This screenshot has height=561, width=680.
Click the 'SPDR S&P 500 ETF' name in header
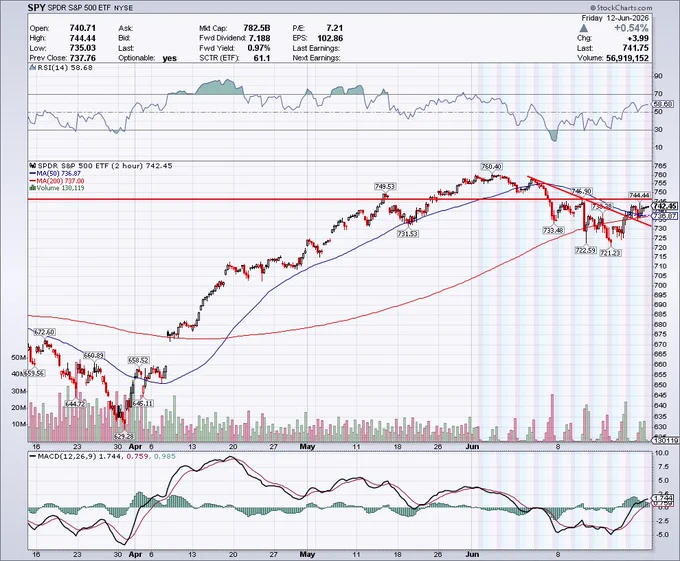79,8
